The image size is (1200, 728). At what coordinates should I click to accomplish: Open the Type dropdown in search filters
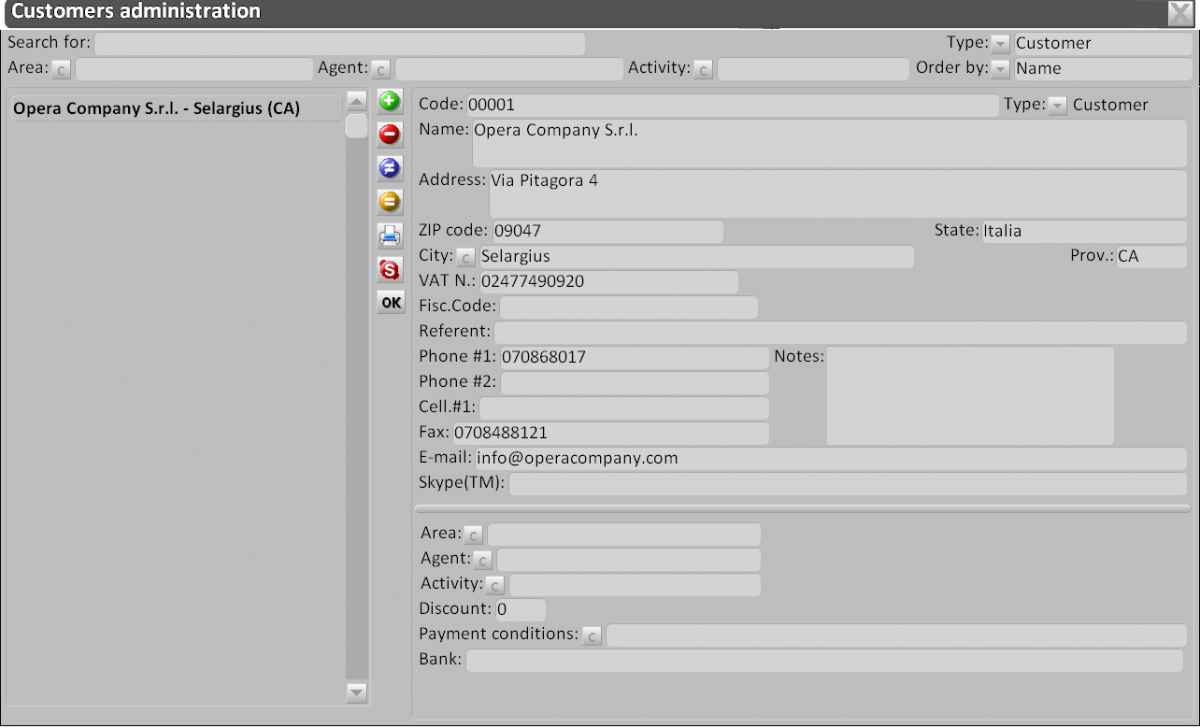(1001, 43)
